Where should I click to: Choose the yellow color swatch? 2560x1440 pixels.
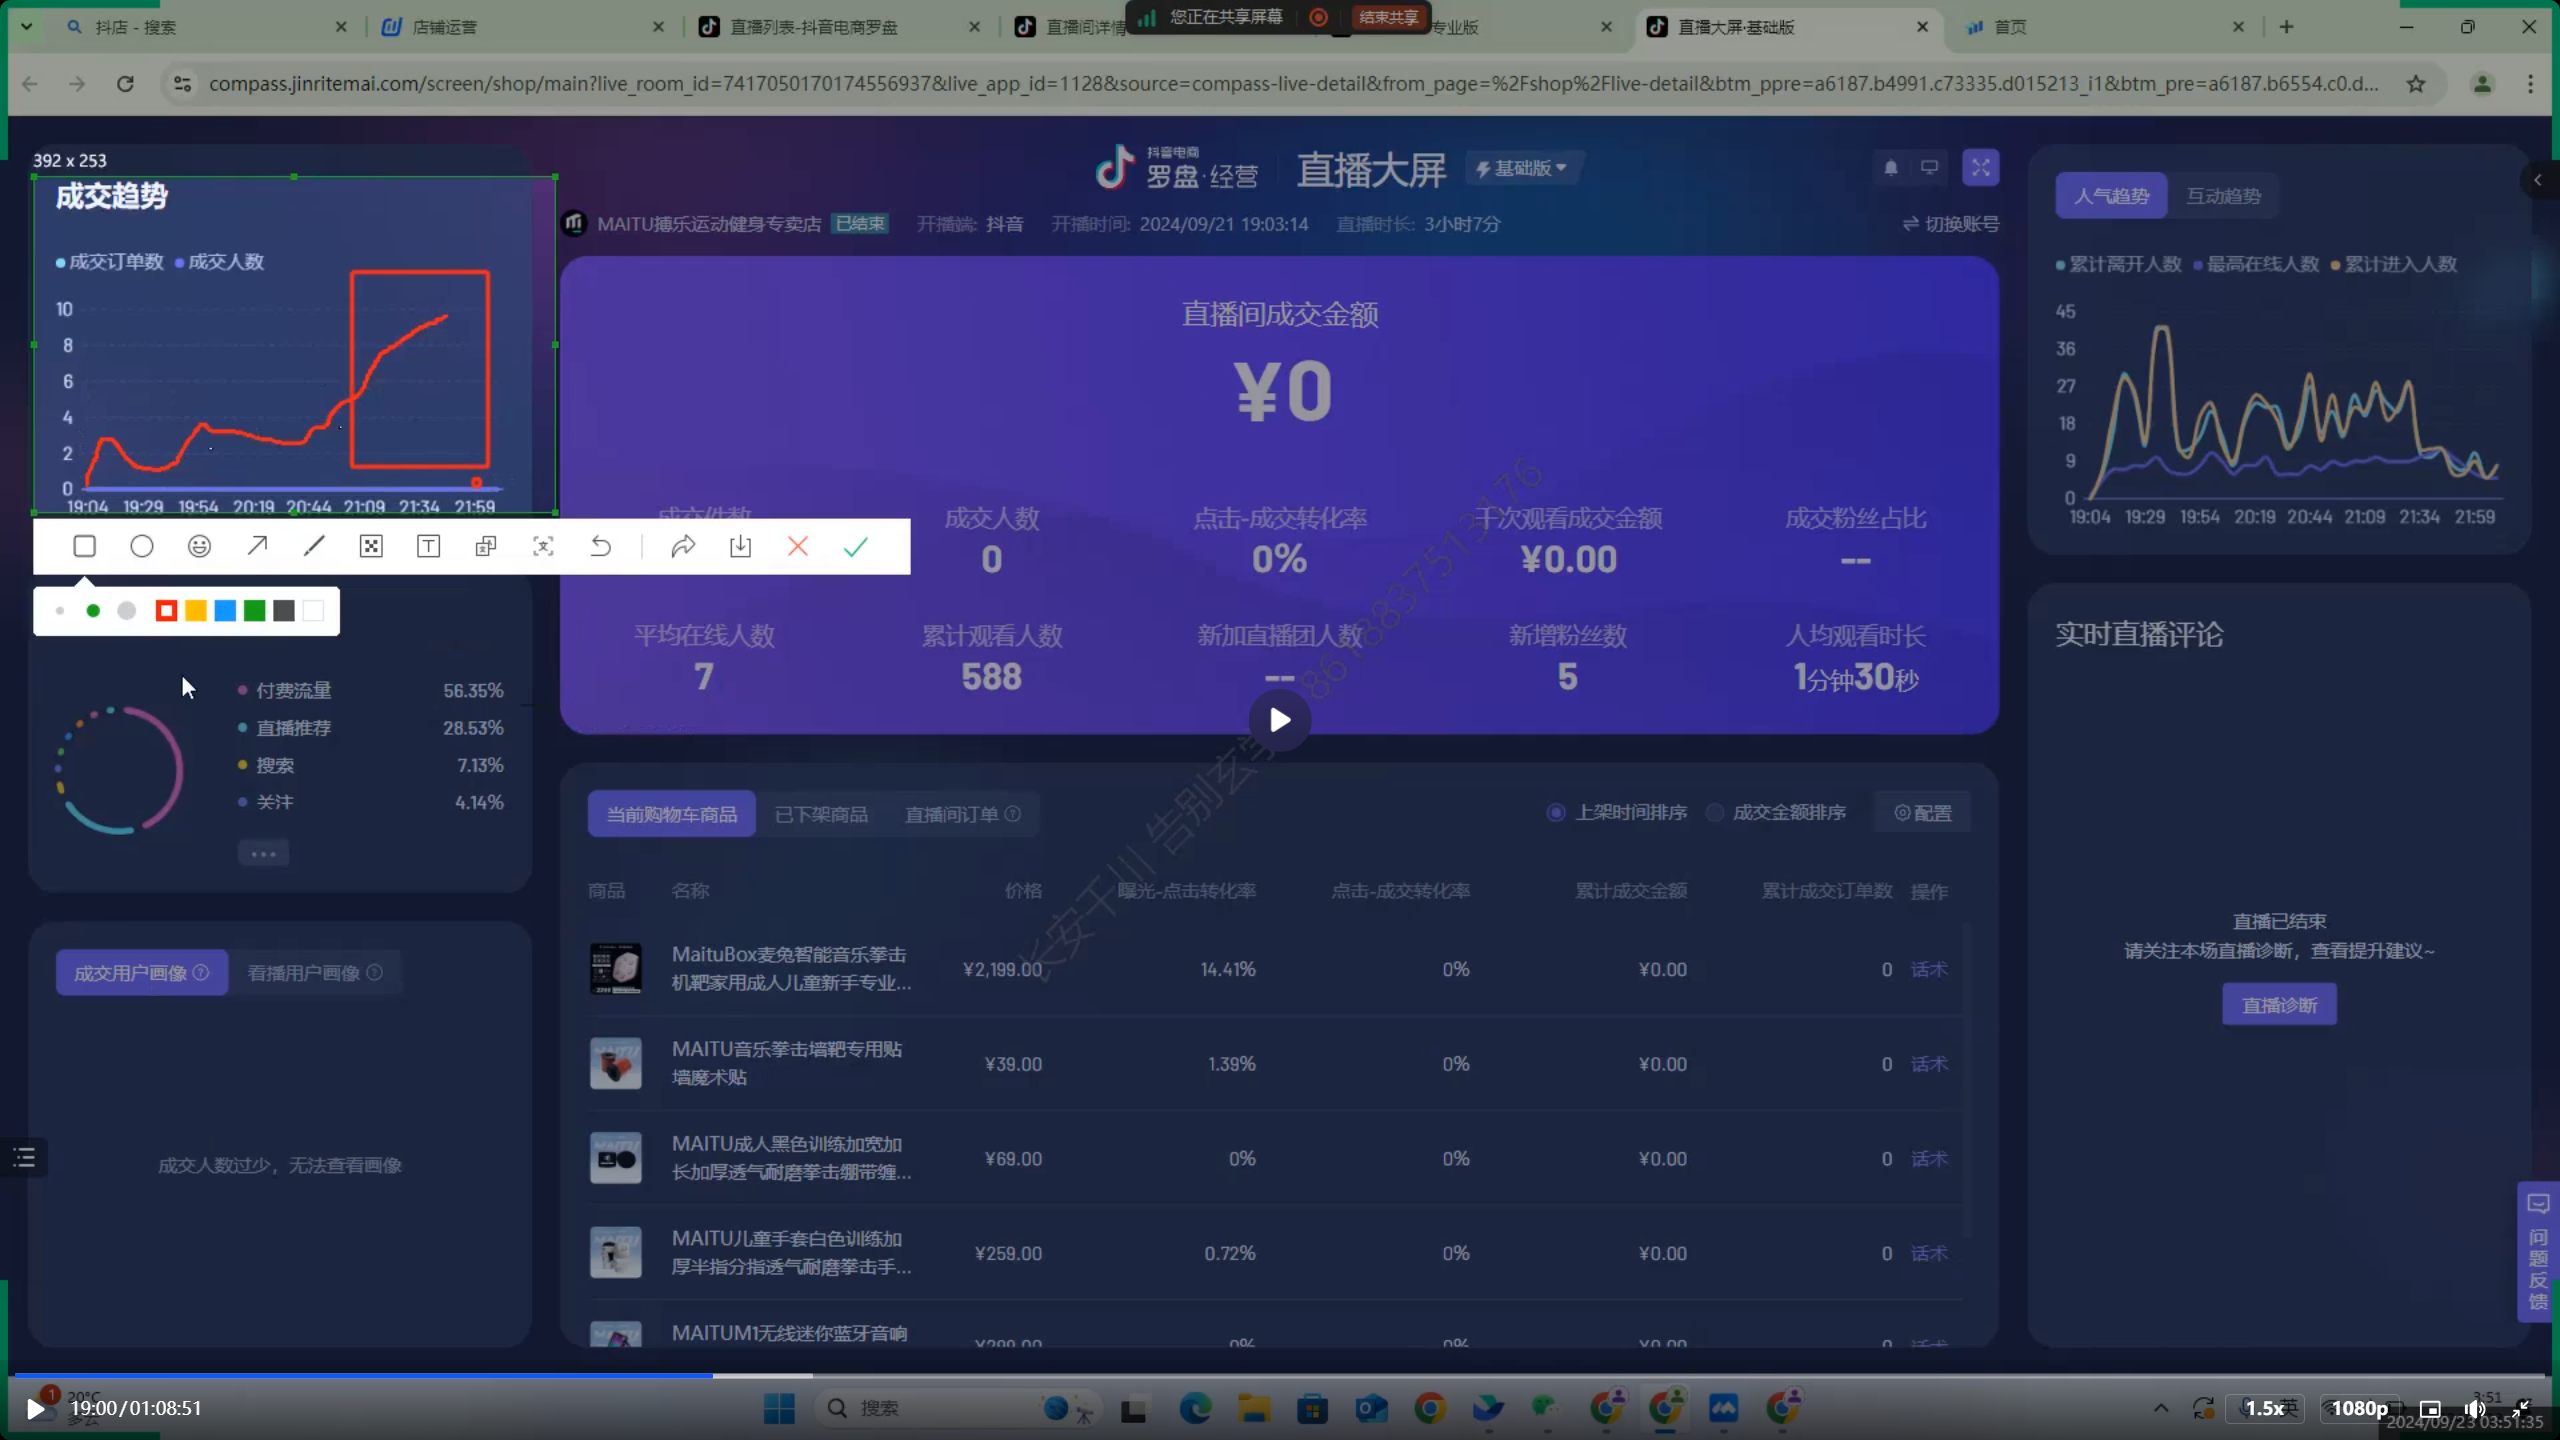point(196,611)
